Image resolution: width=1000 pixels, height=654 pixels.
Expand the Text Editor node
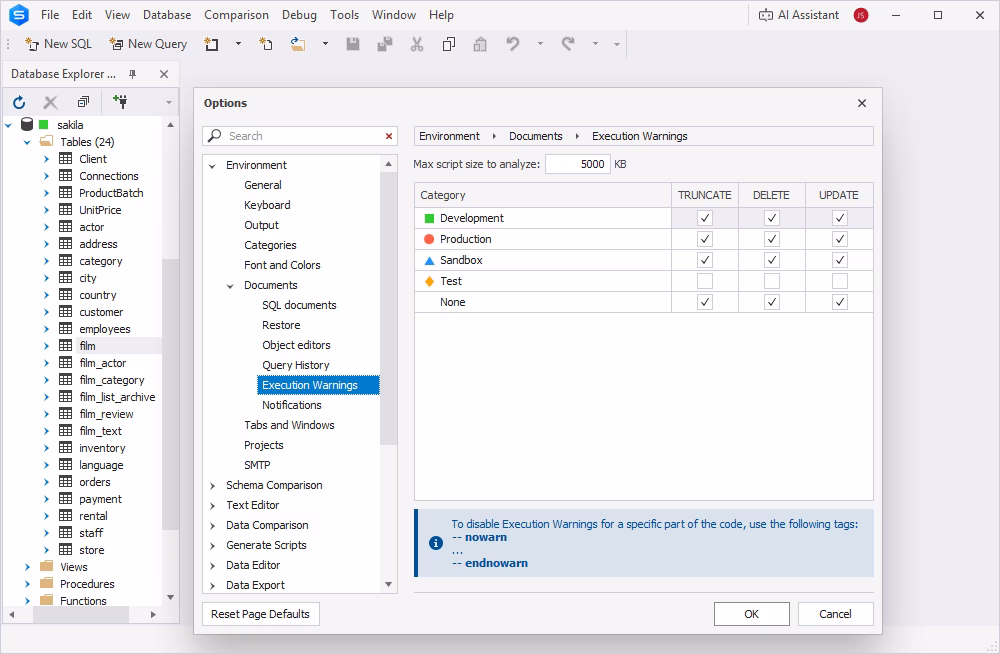click(x=212, y=505)
